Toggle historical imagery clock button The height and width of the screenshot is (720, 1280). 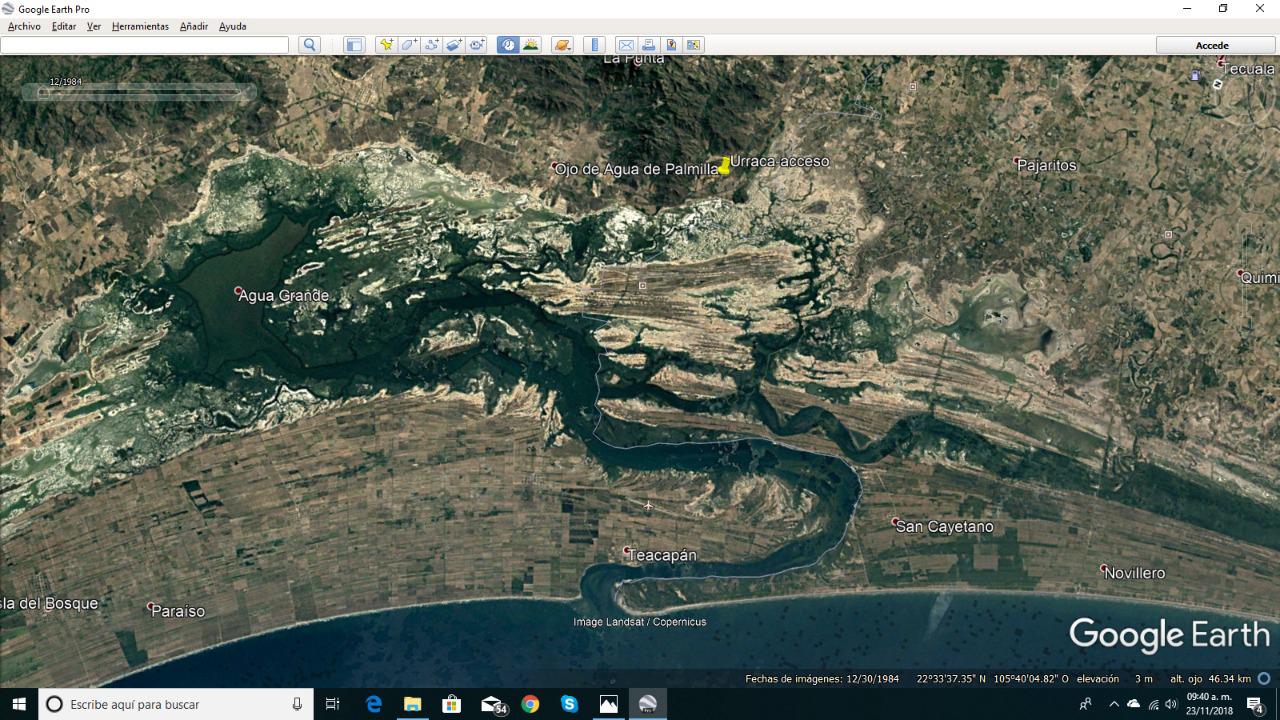(508, 45)
